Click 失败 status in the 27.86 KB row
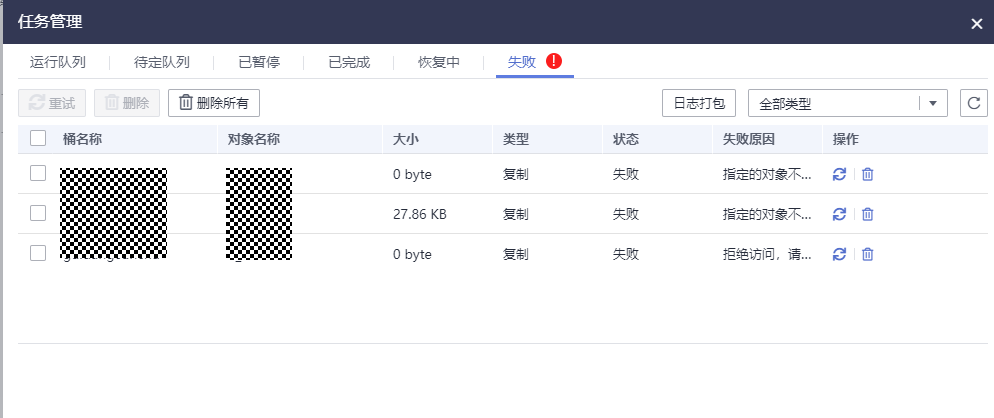994x418 pixels. click(626, 214)
